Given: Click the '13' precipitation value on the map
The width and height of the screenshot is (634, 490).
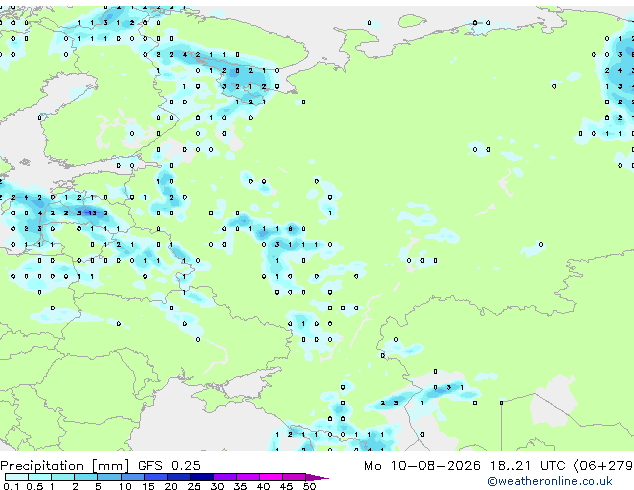Looking at the screenshot, I should 92,213.
